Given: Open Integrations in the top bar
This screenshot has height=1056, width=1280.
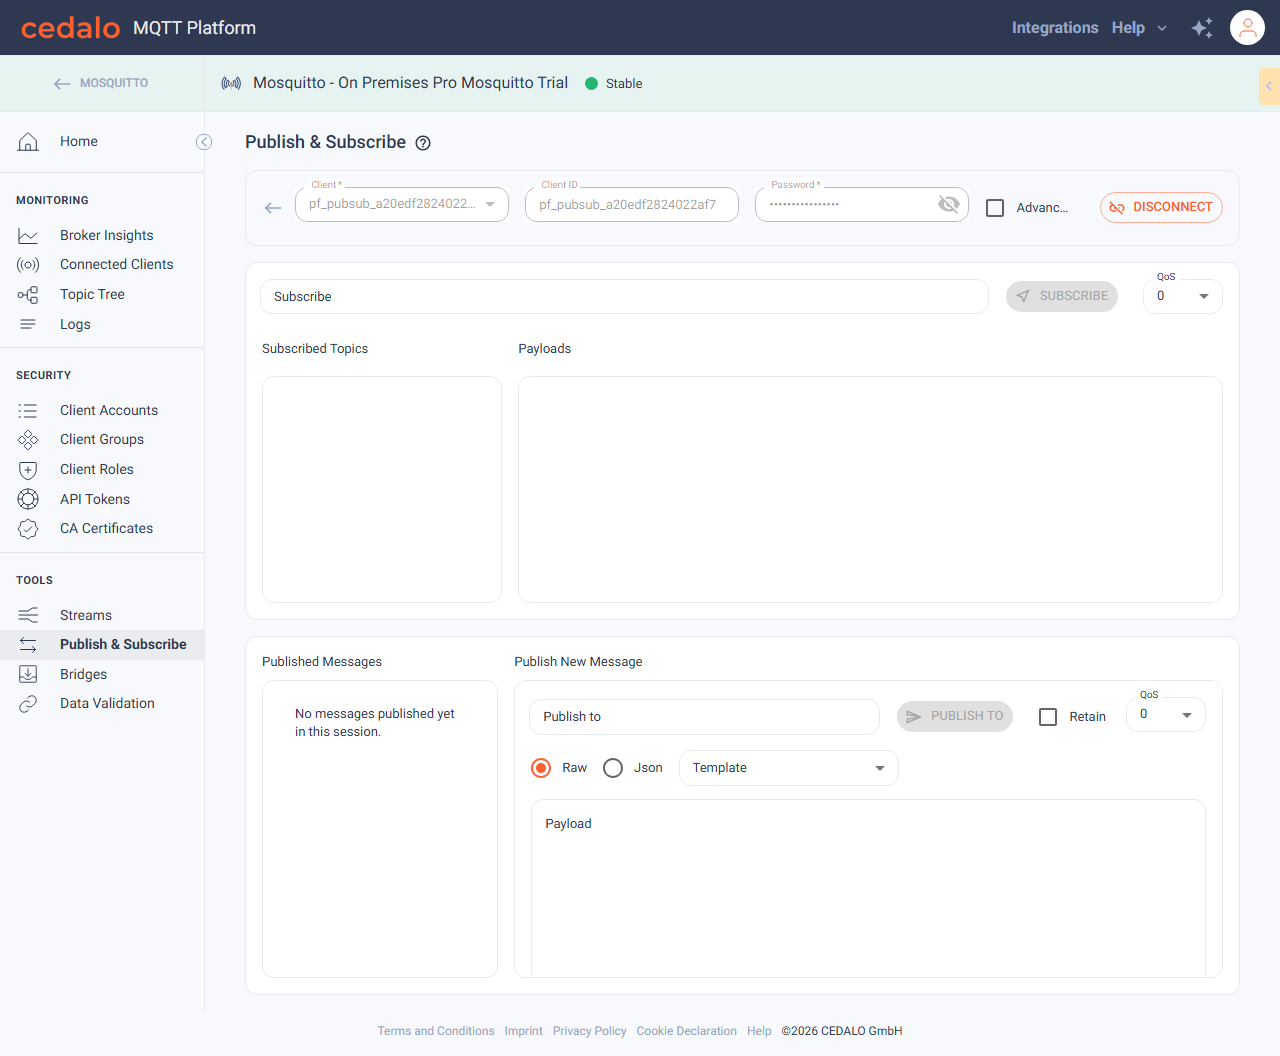Looking at the screenshot, I should coord(1055,28).
